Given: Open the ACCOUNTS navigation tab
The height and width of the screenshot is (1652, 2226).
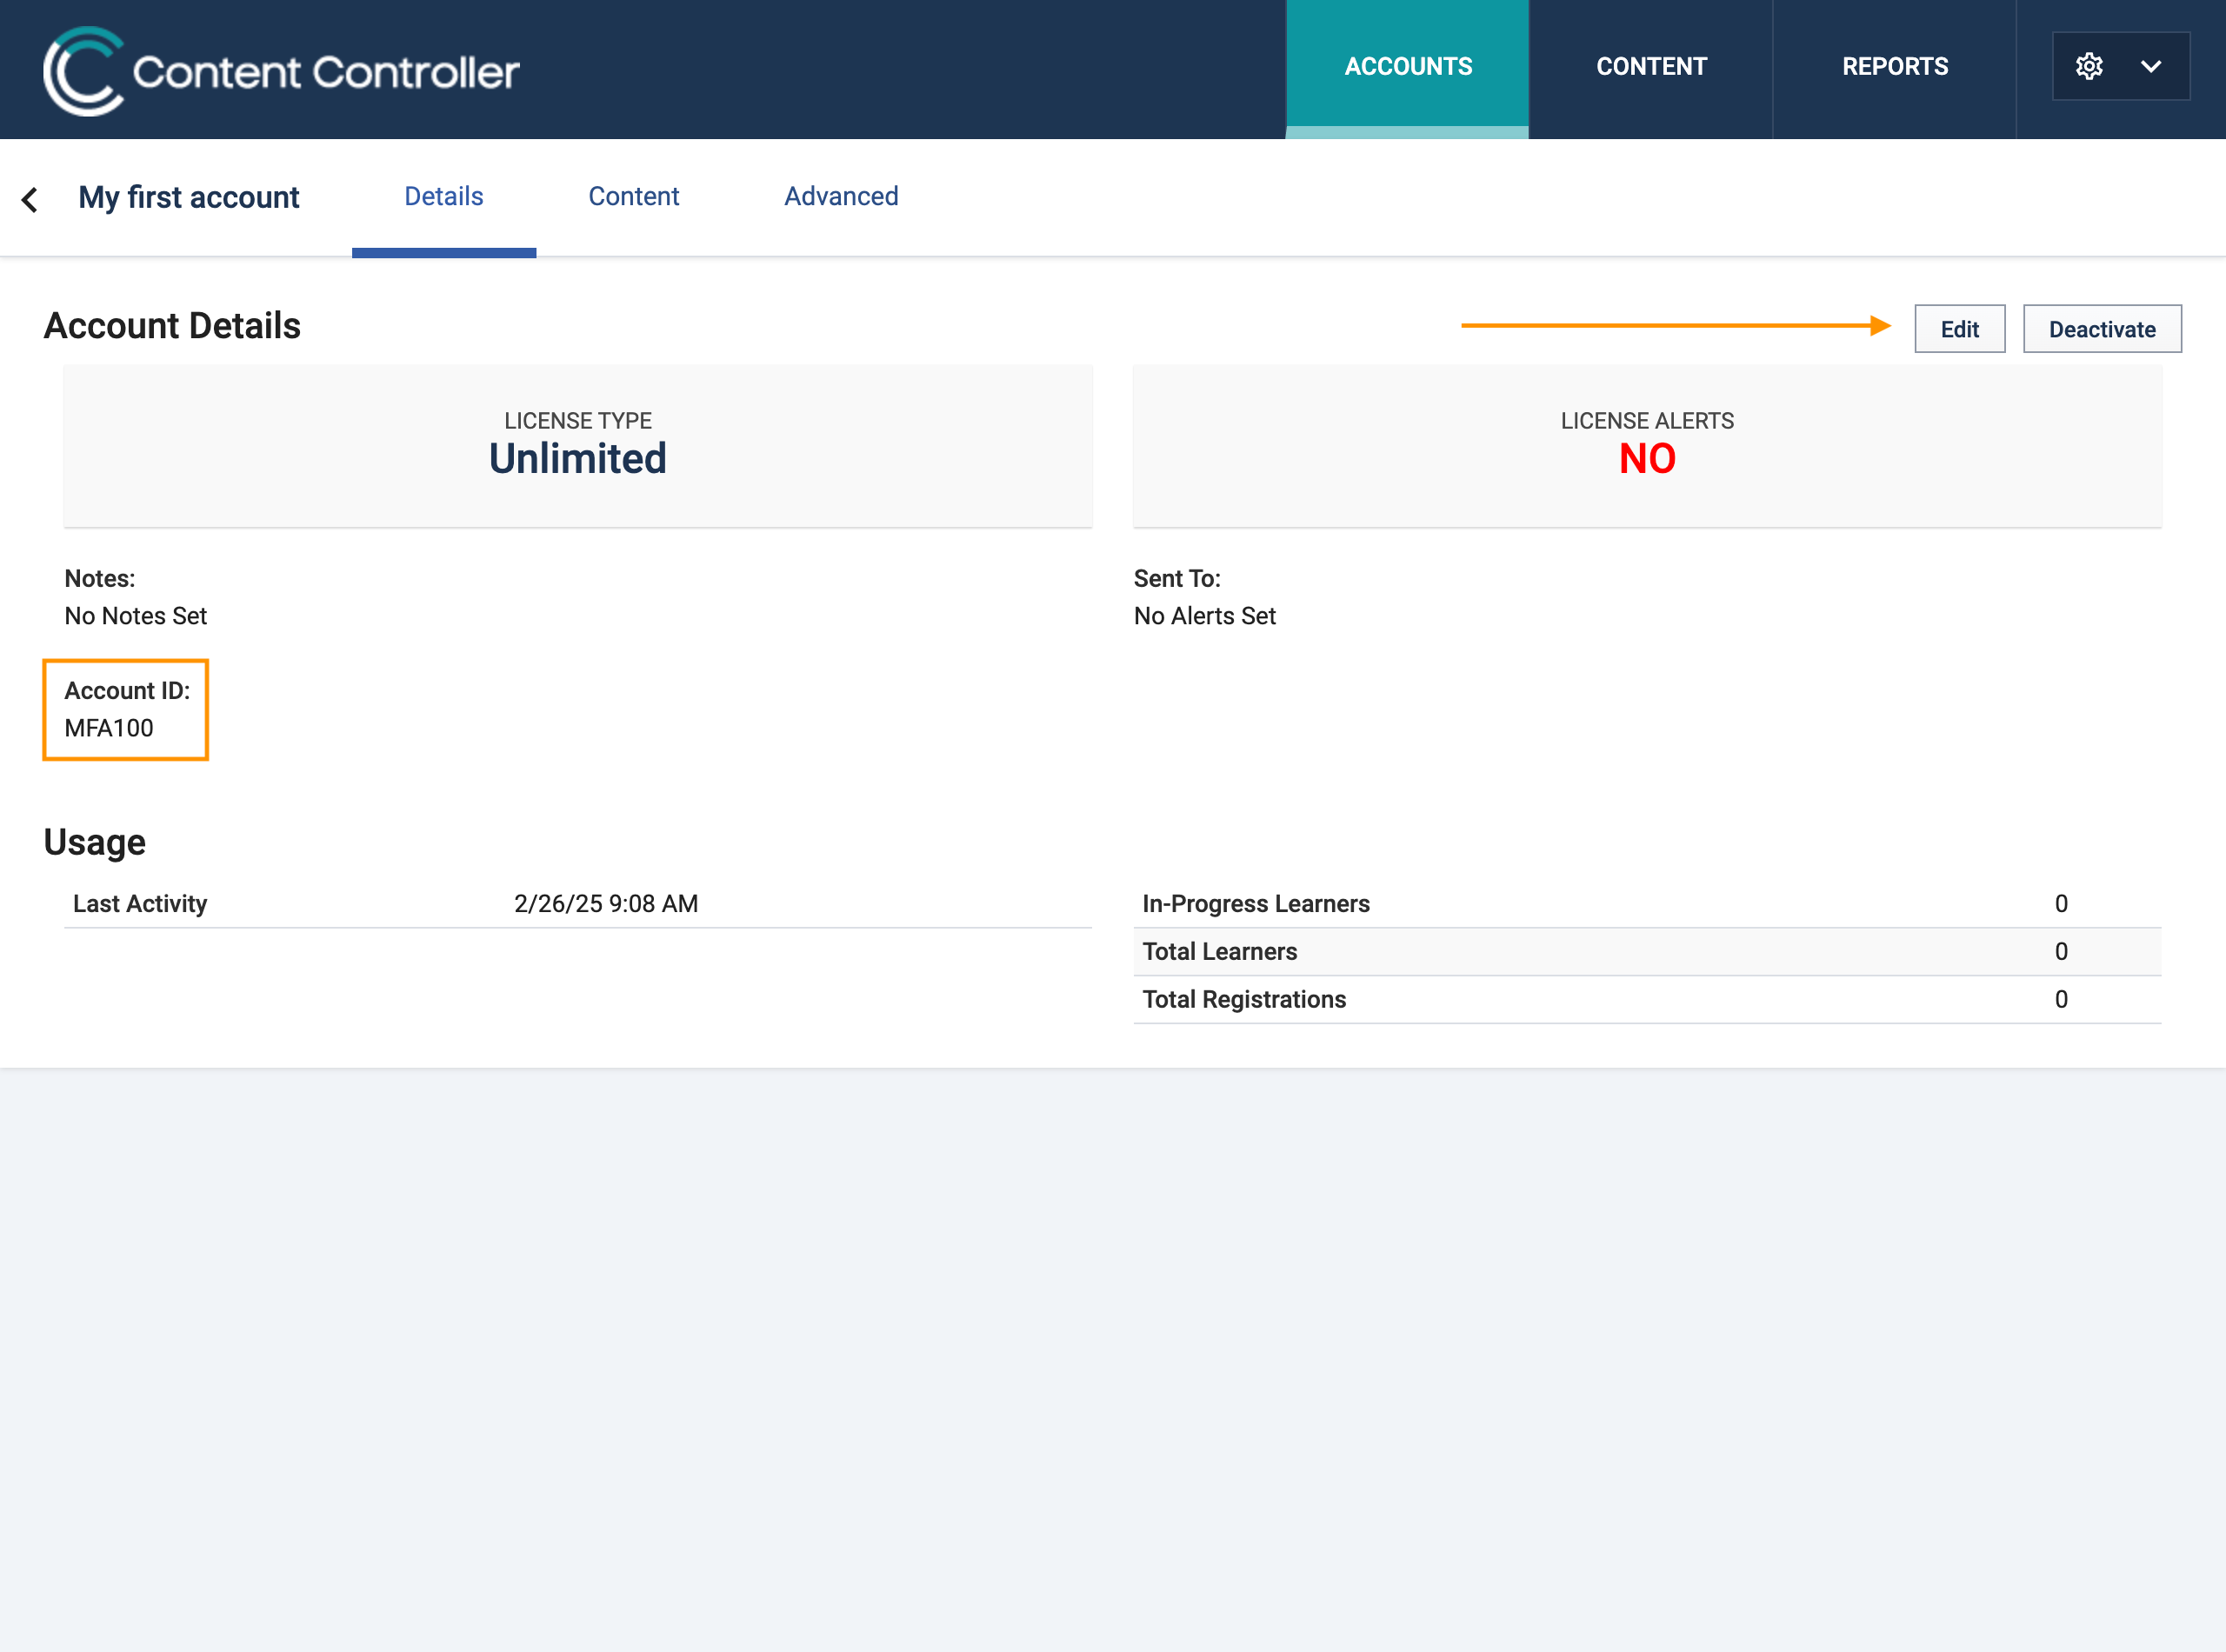Looking at the screenshot, I should [1407, 66].
